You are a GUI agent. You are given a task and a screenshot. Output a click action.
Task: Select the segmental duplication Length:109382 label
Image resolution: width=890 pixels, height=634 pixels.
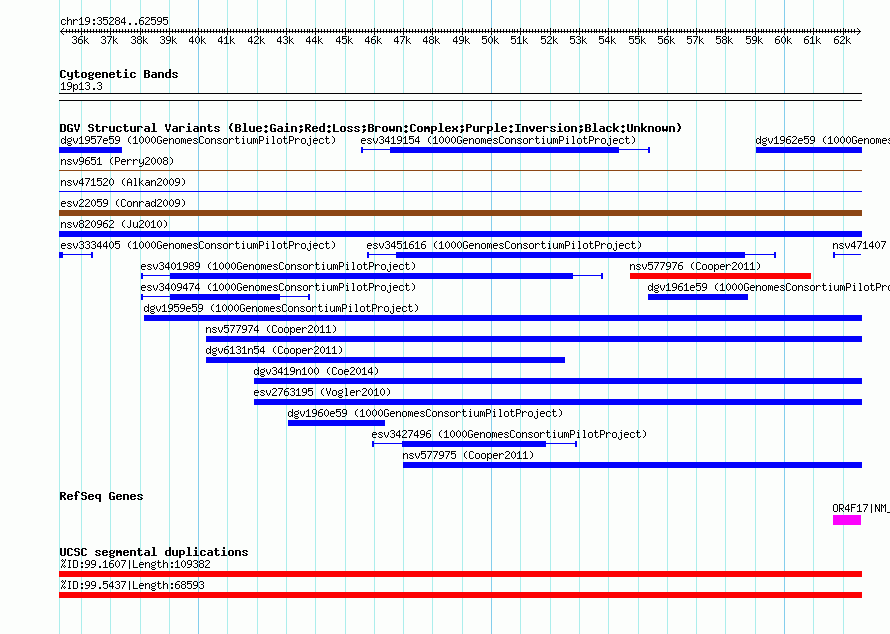(x=135, y=564)
